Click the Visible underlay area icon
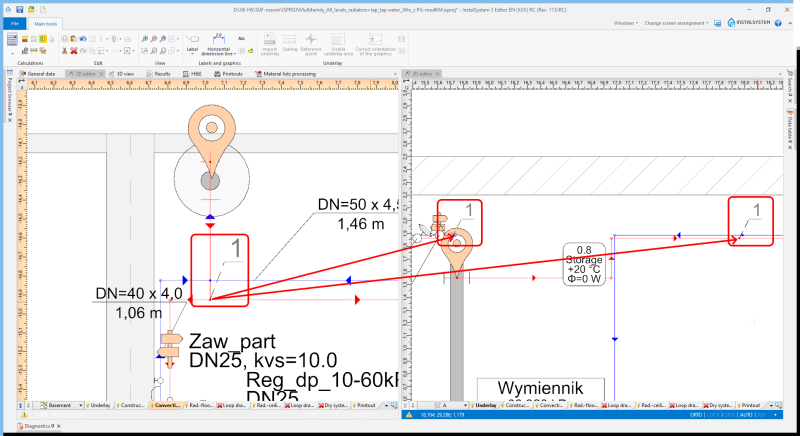Screen dimensions: 800x436 [x=338, y=40]
